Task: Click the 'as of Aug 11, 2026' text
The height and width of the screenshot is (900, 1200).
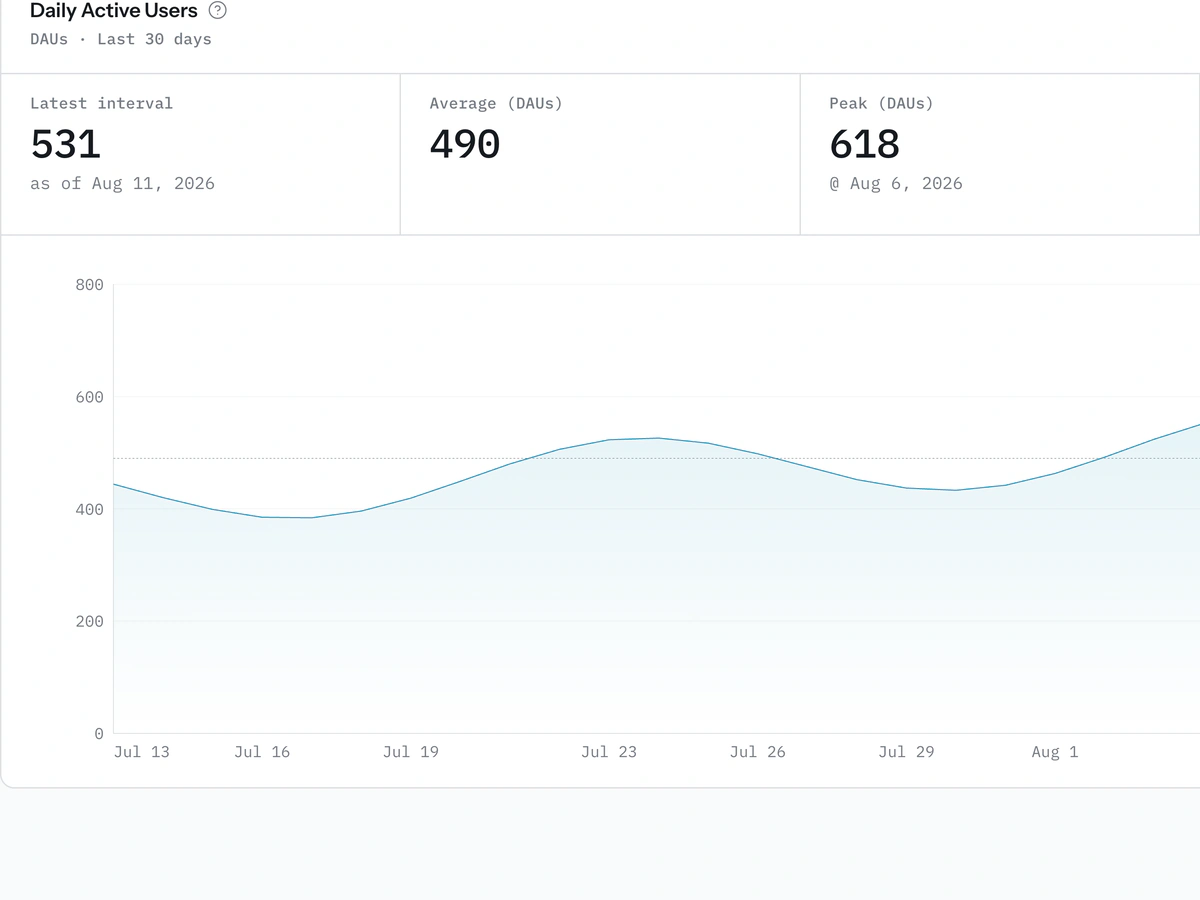Action: click(122, 184)
